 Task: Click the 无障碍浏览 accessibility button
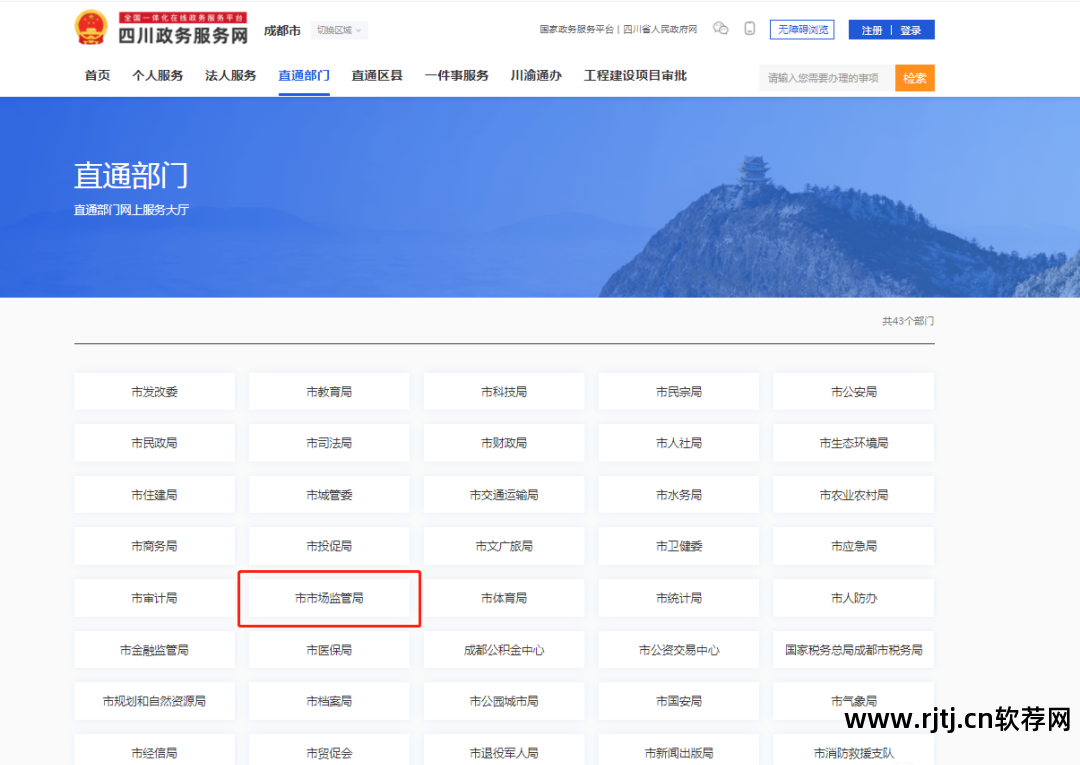802,30
